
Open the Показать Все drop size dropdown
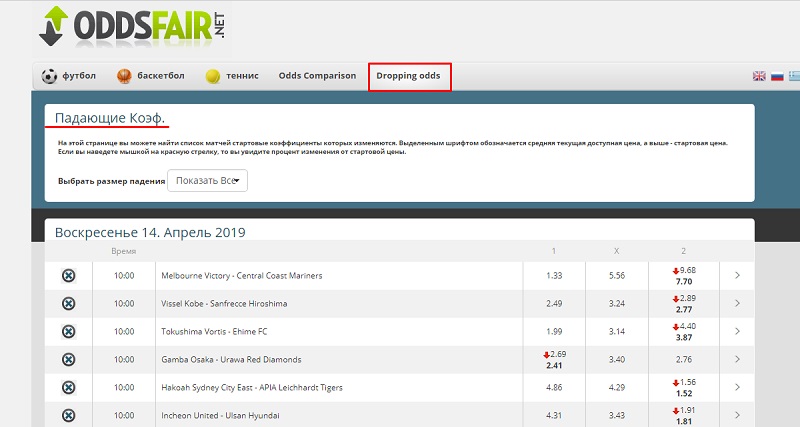208,181
